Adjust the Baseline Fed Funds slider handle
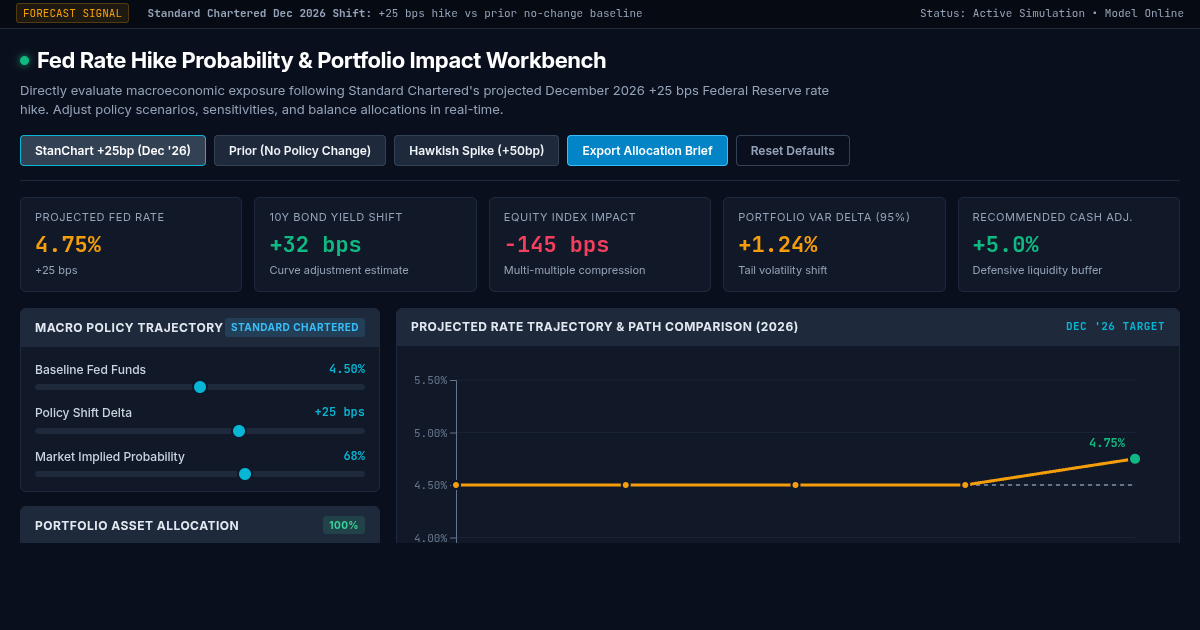1200x630 pixels. pos(200,387)
